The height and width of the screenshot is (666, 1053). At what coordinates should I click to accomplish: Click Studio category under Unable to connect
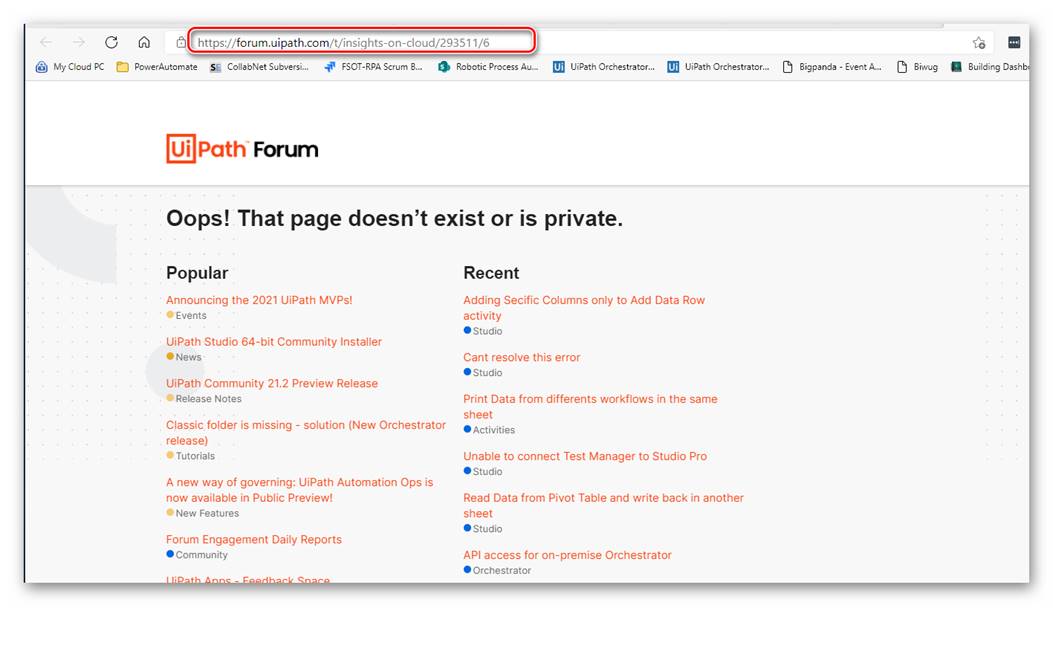coord(483,471)
